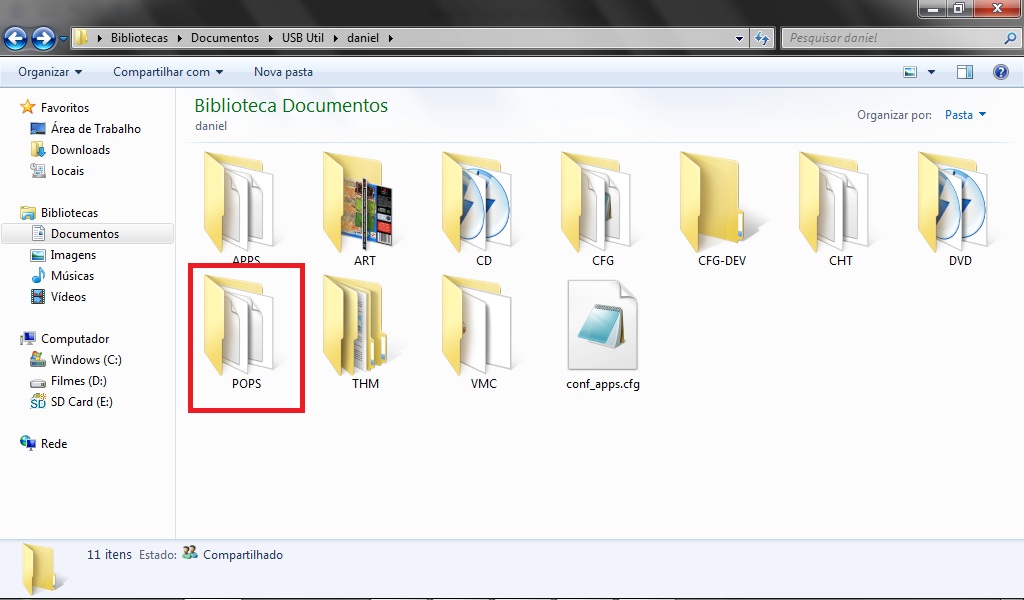The image size is (1024, 600).
Task: Open the ART folder
Action: [364, 205]
